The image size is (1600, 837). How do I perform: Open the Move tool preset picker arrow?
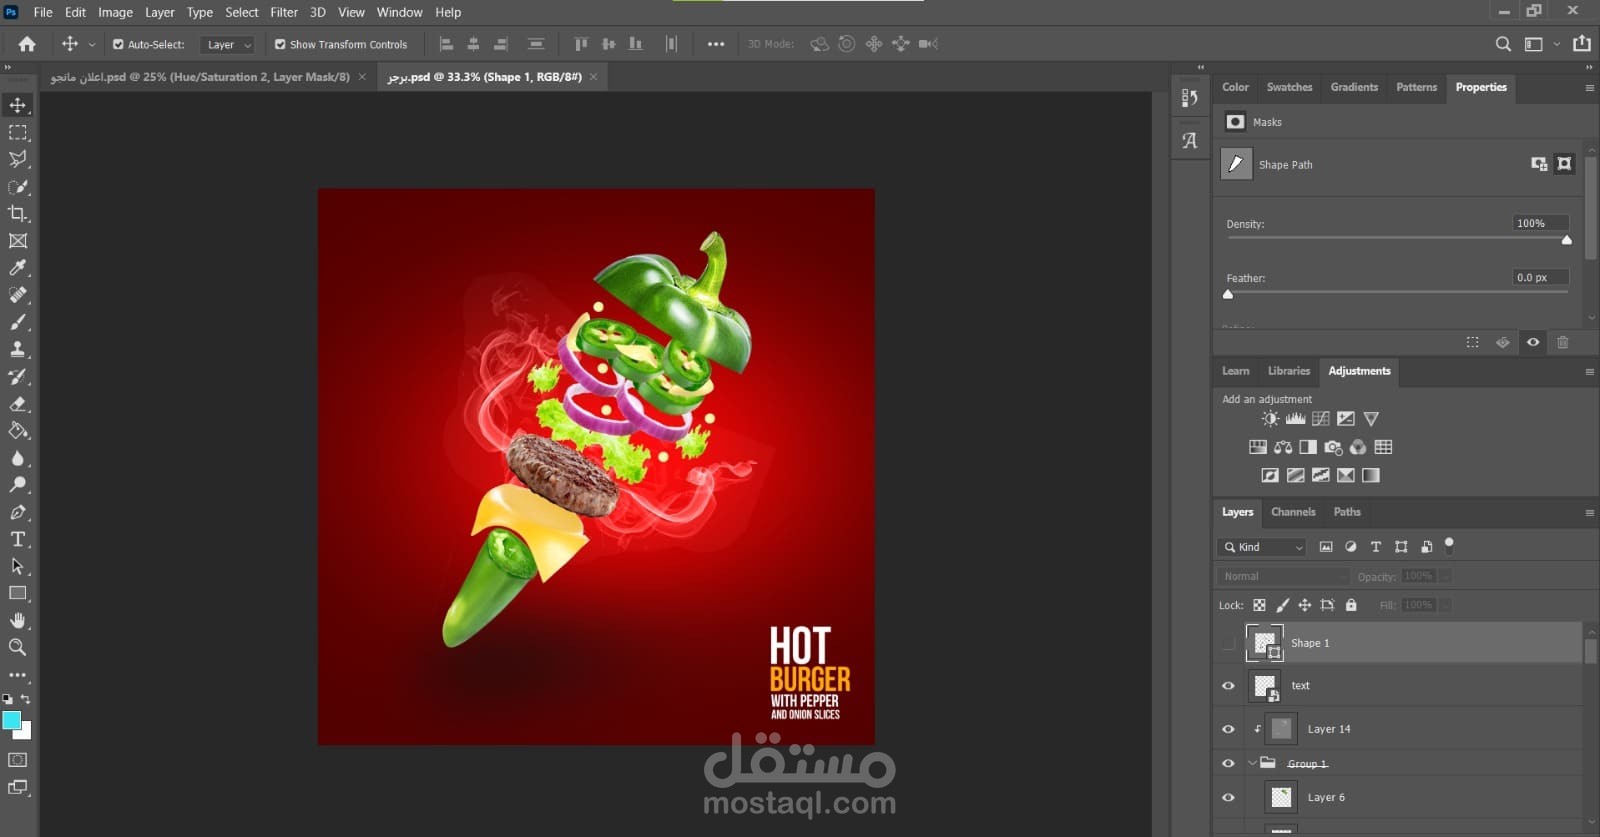tap(92, 44)
